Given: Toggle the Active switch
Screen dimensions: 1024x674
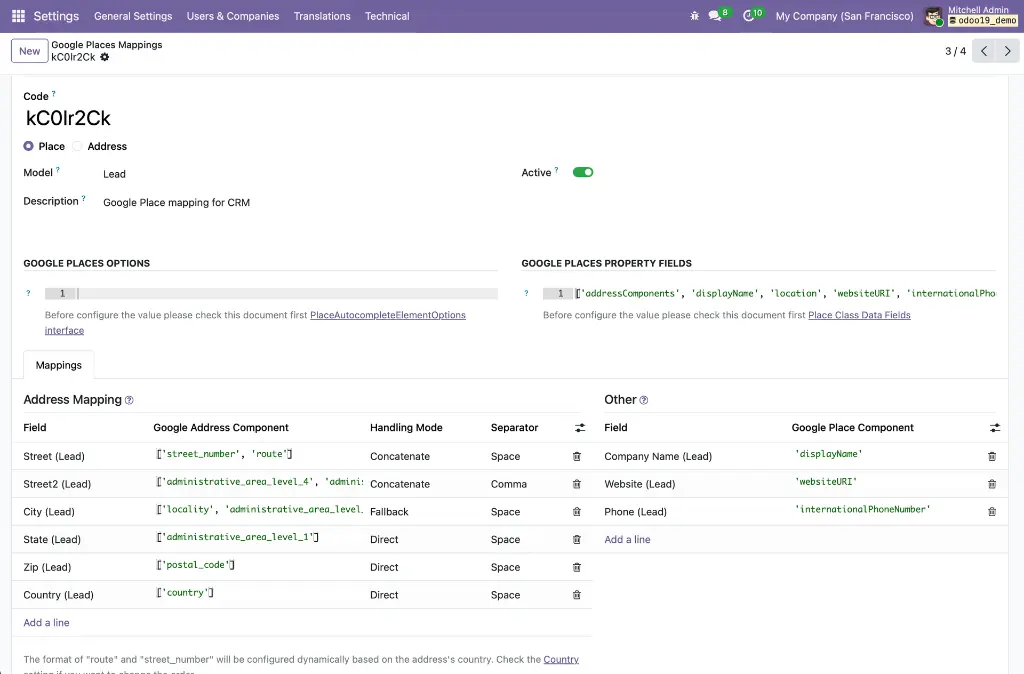Looking at the screenshot, I should (x=583, y=172).
